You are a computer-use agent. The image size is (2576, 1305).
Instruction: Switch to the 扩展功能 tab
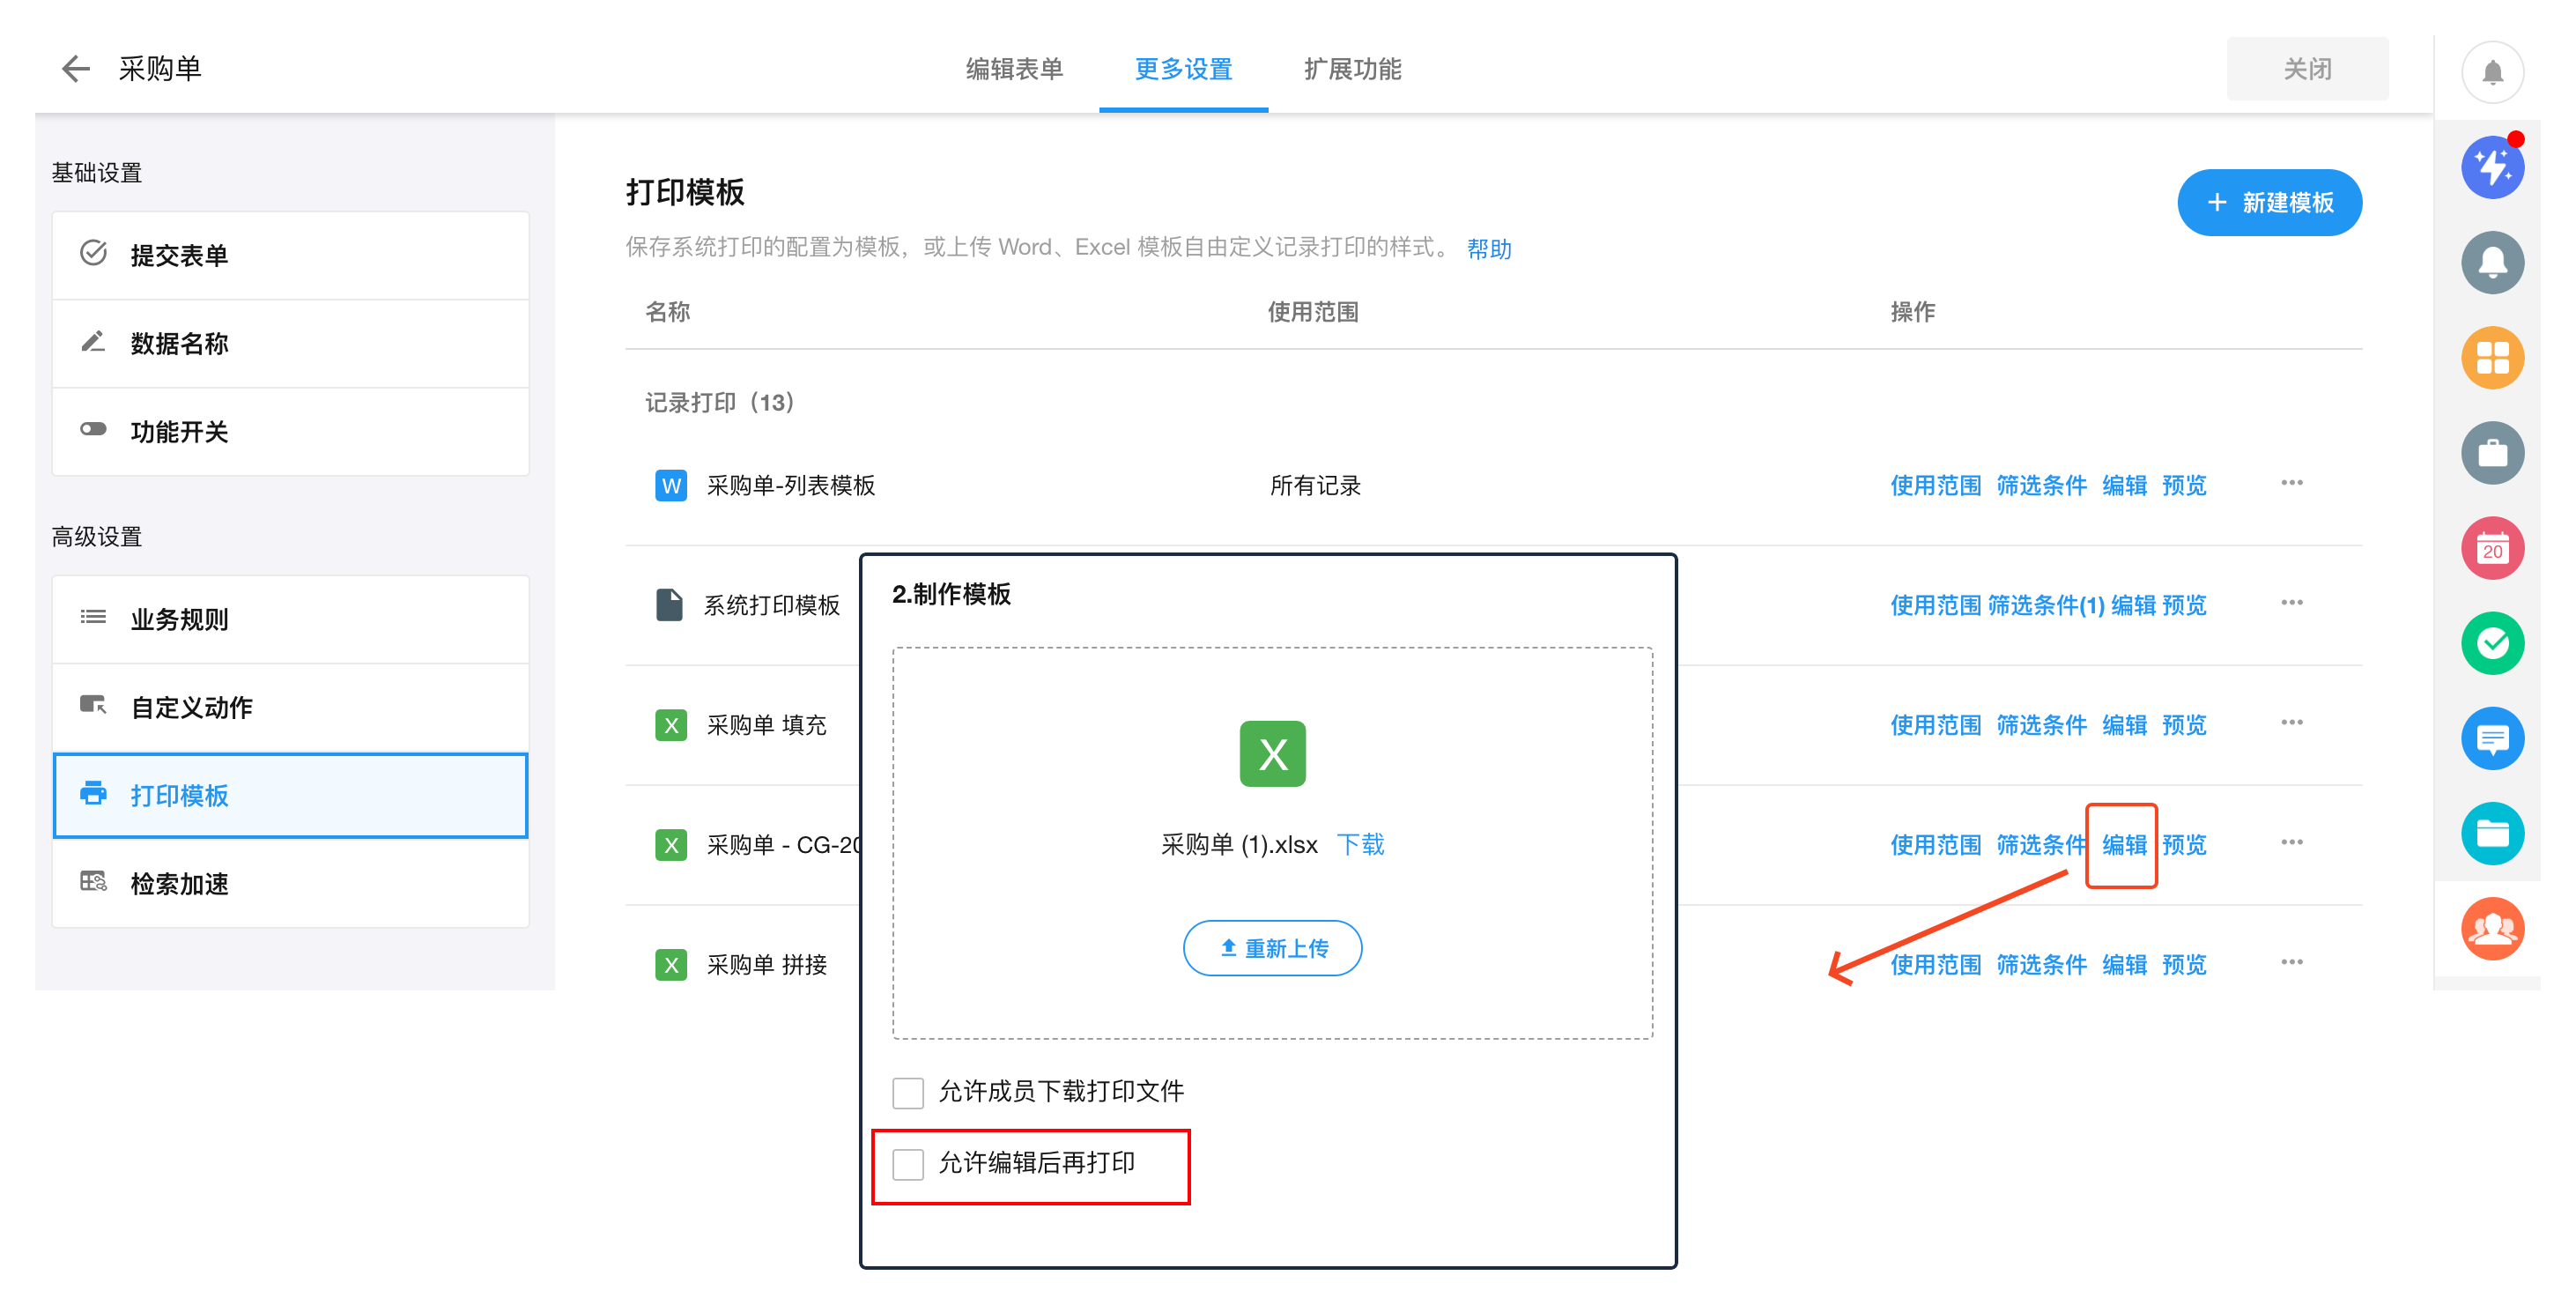[1352, 69]
